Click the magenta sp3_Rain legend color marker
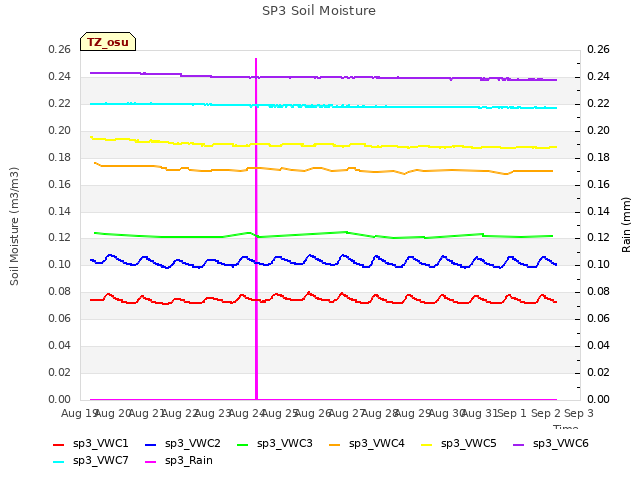Screen dimensions: 640x480 pyautogui.click(x=151, y=462)
